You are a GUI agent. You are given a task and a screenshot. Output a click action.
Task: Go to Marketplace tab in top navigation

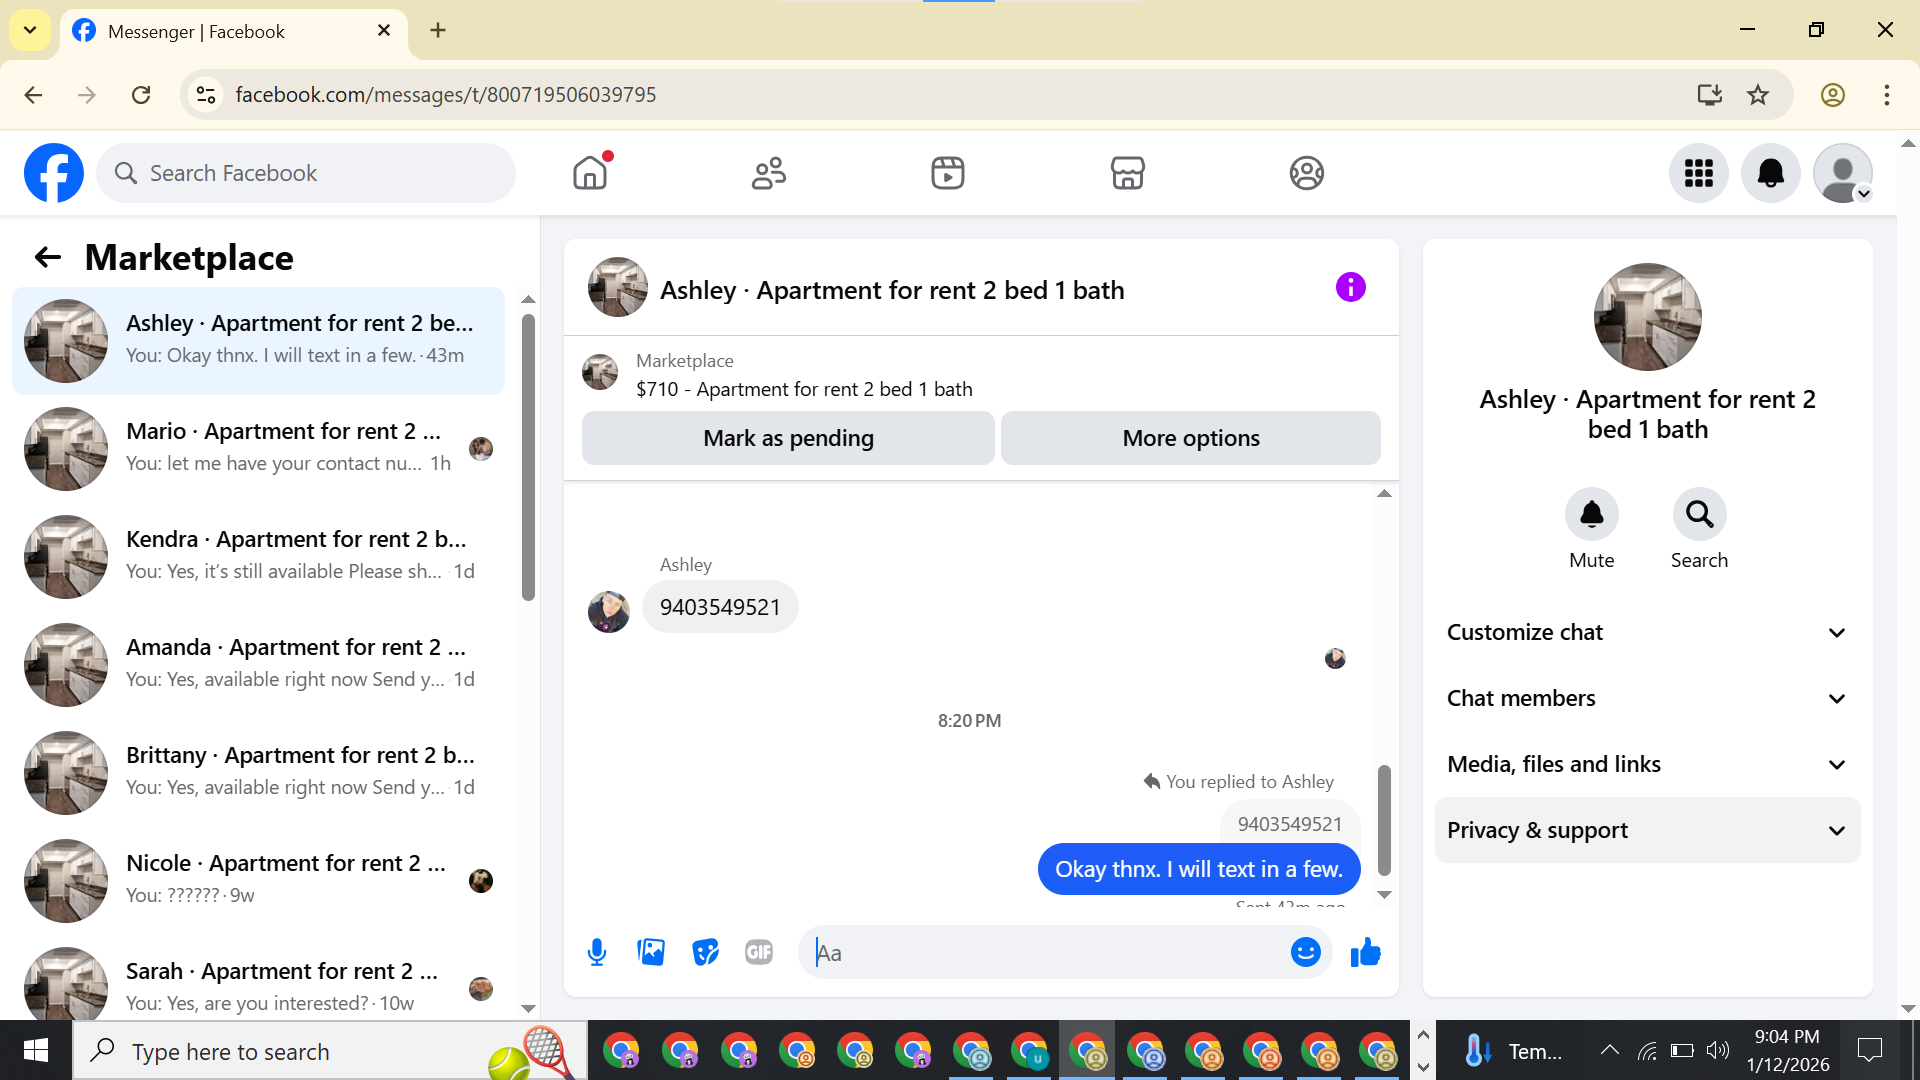1127,173
